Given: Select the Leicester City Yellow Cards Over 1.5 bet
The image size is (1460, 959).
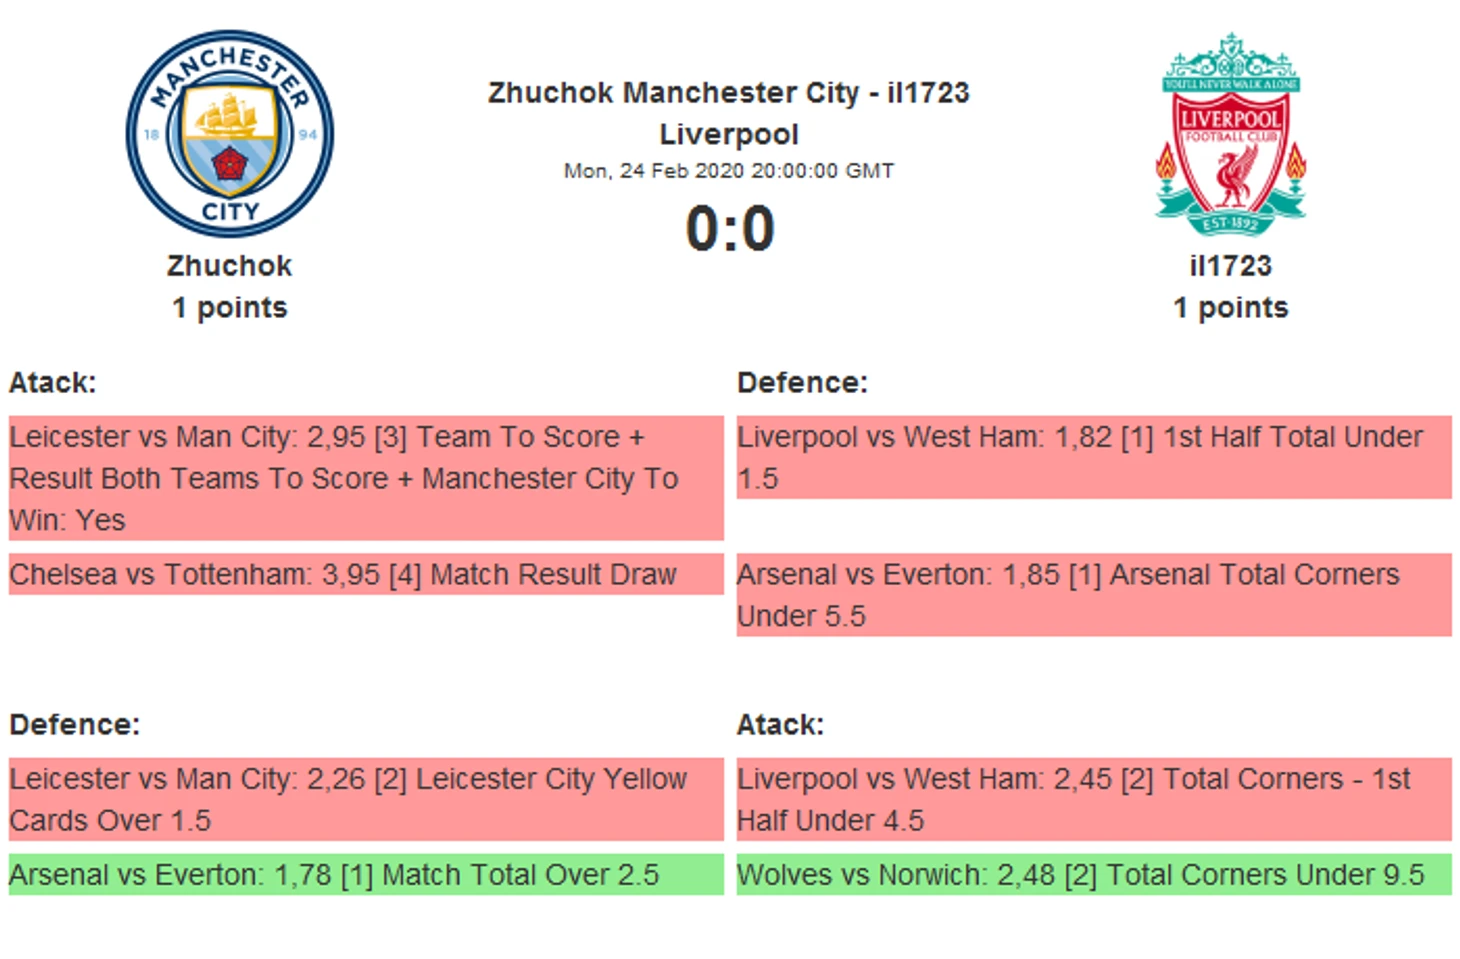Looking at the screenshot, I should pos(366,799).
